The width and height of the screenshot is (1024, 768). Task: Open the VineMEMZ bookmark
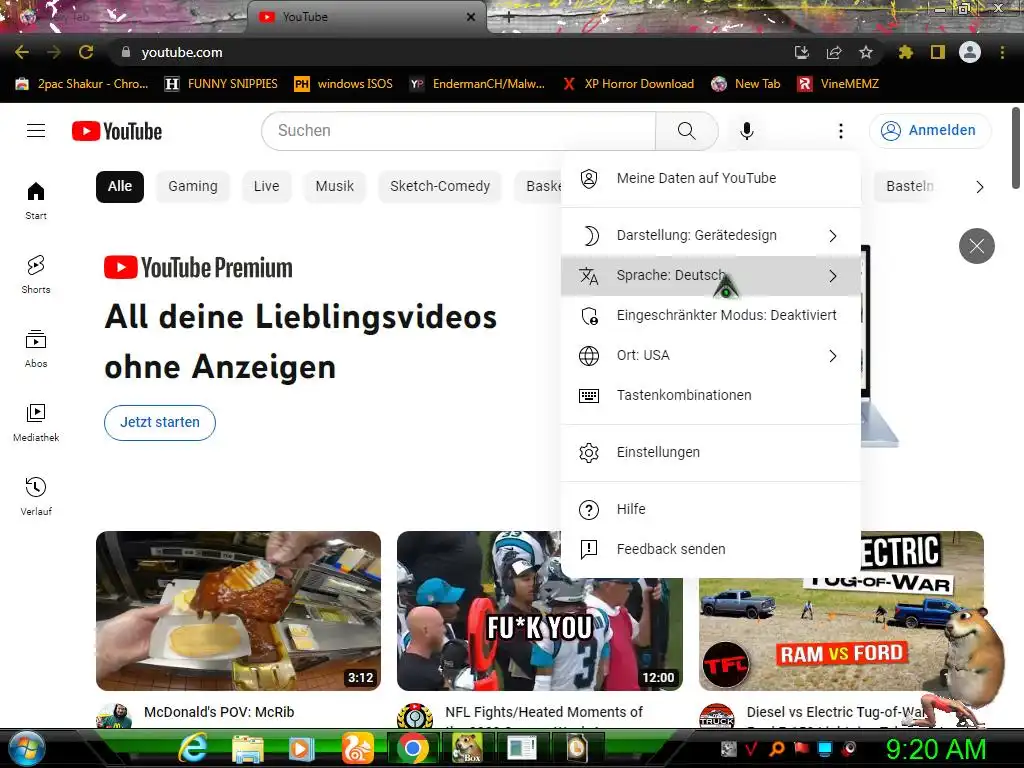839,84
